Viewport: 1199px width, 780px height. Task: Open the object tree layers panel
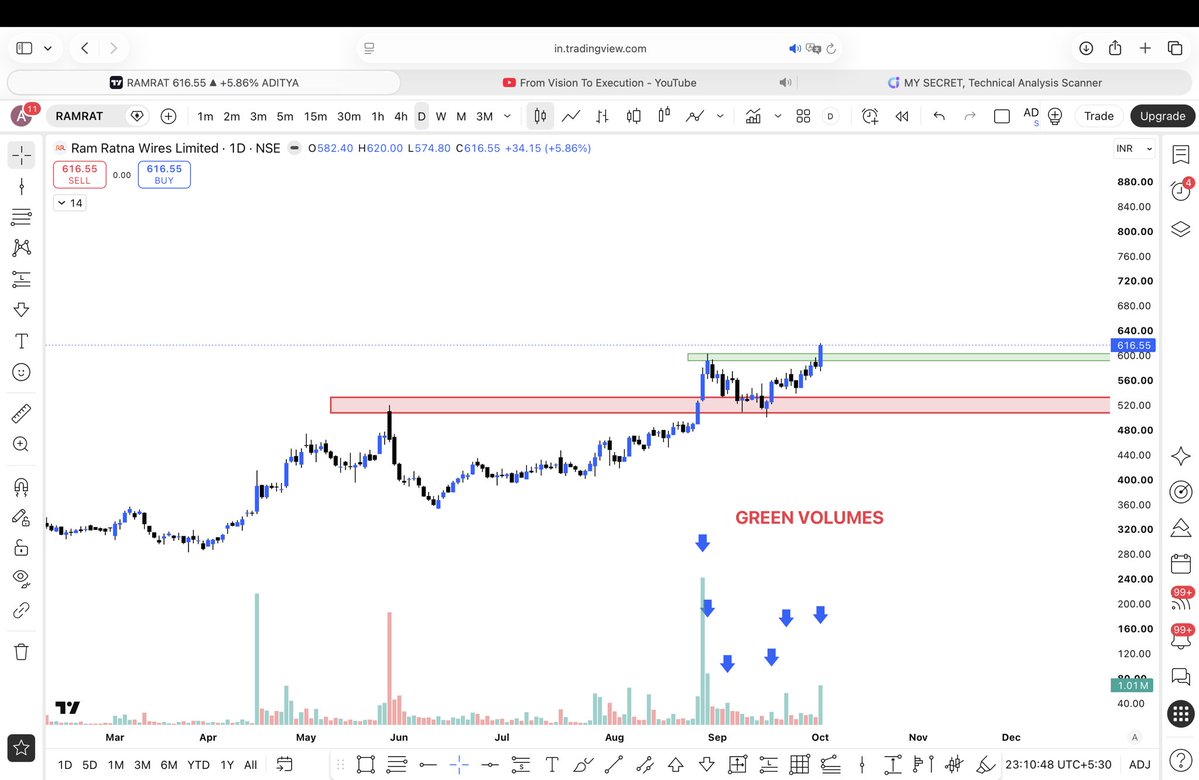(1181, 229)
